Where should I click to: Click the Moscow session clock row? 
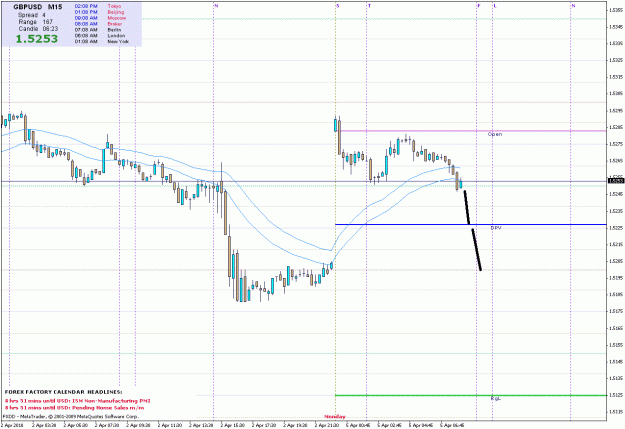(x=100, y=18)
